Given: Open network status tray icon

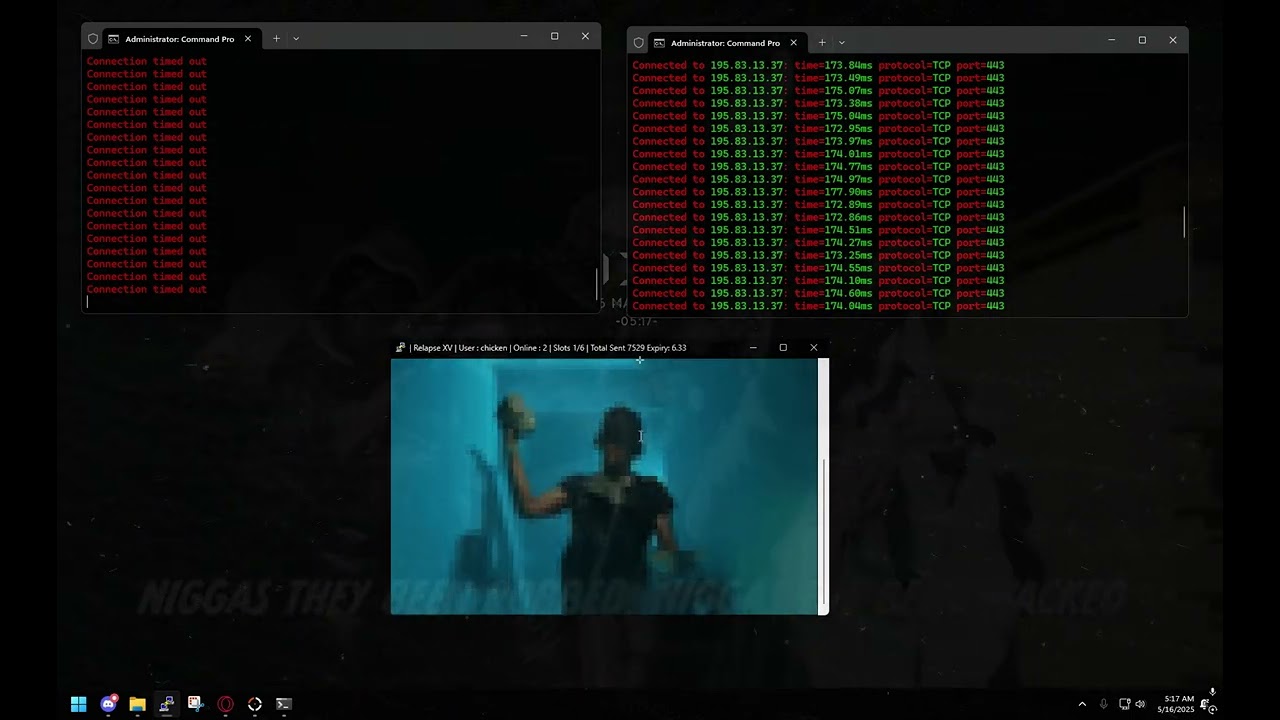Looking at the screenshot, I should [1124, 704].
